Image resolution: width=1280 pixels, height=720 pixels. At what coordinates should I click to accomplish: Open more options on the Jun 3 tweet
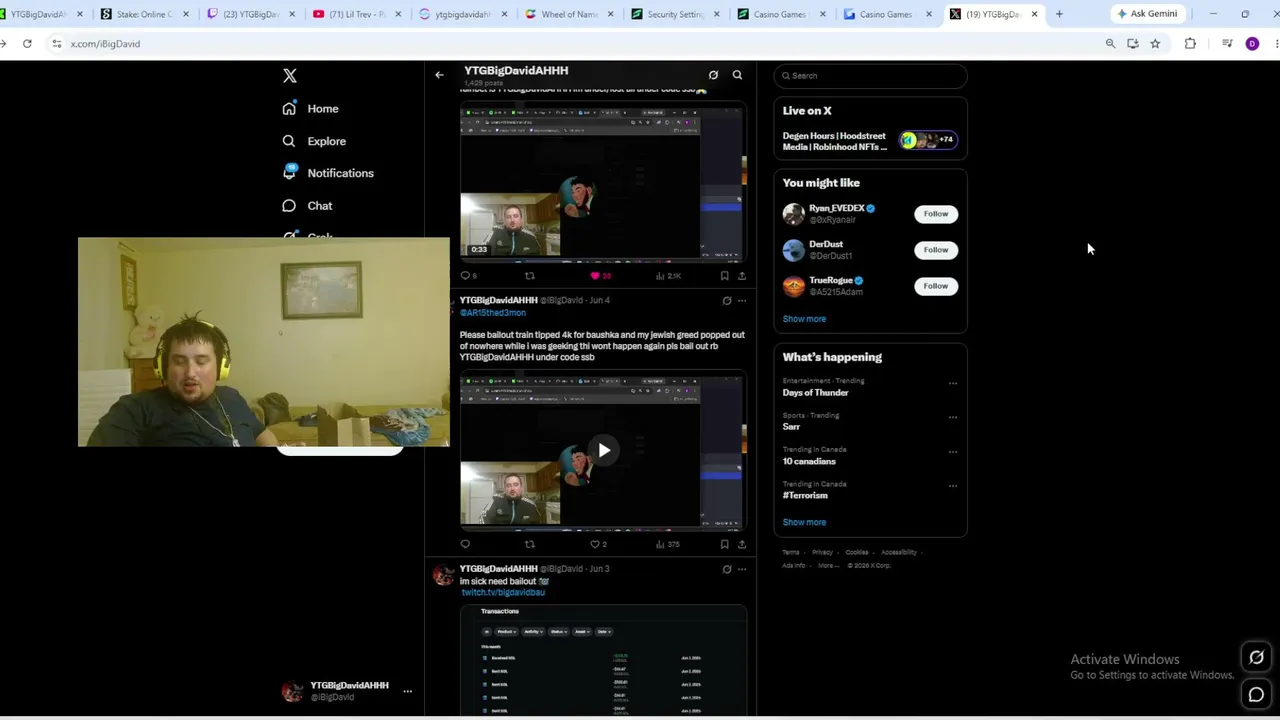(742, 569)
